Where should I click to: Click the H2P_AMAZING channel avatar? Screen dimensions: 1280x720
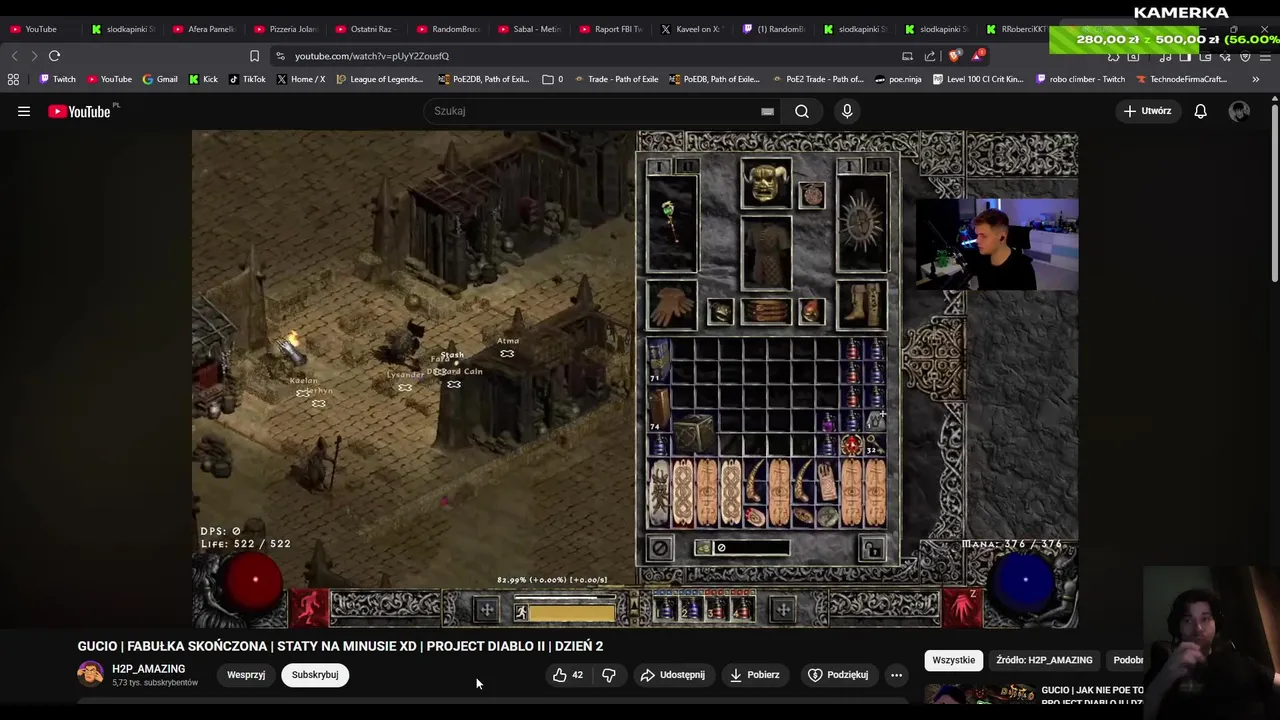coord(90,674)
